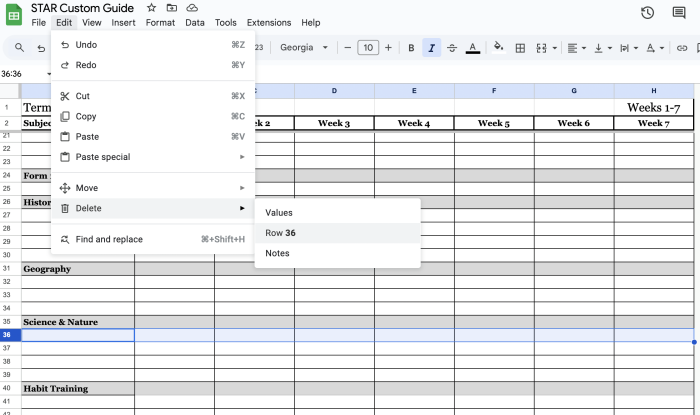
Task: Open the fill color bucket tool
Action: 498,47
